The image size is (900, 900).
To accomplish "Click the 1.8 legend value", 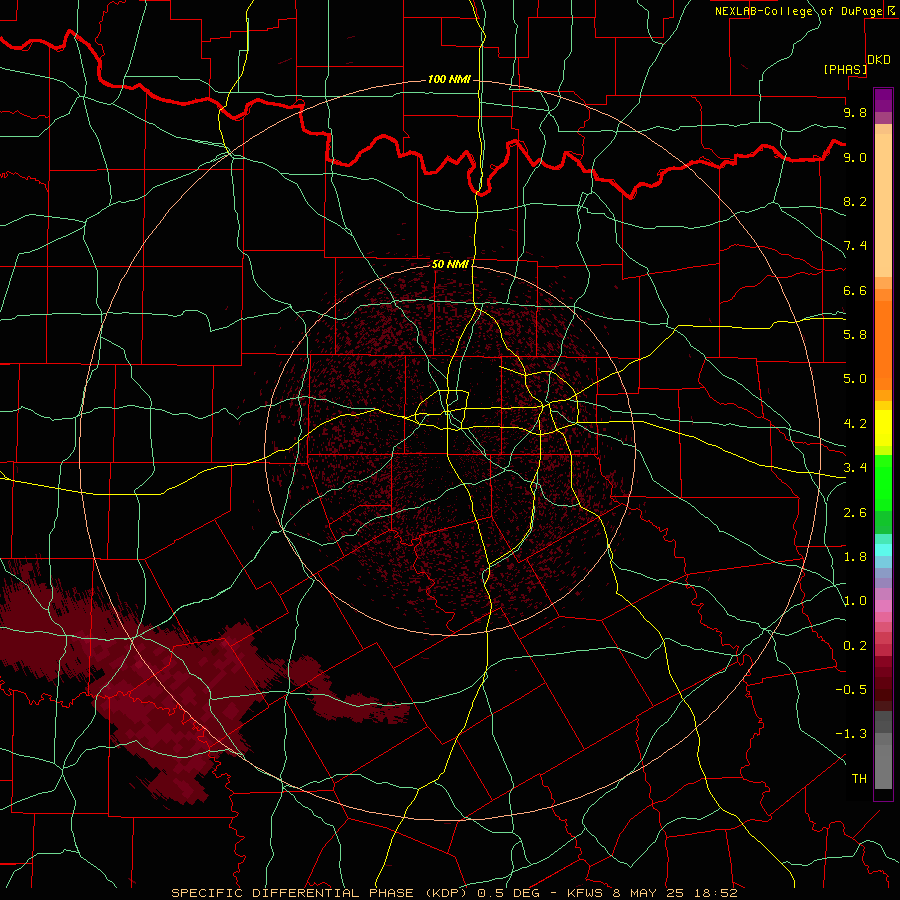I will pos(855,557).
